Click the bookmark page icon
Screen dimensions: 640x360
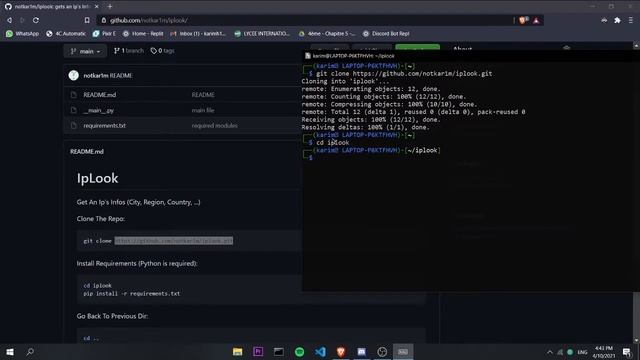[87, 20]
